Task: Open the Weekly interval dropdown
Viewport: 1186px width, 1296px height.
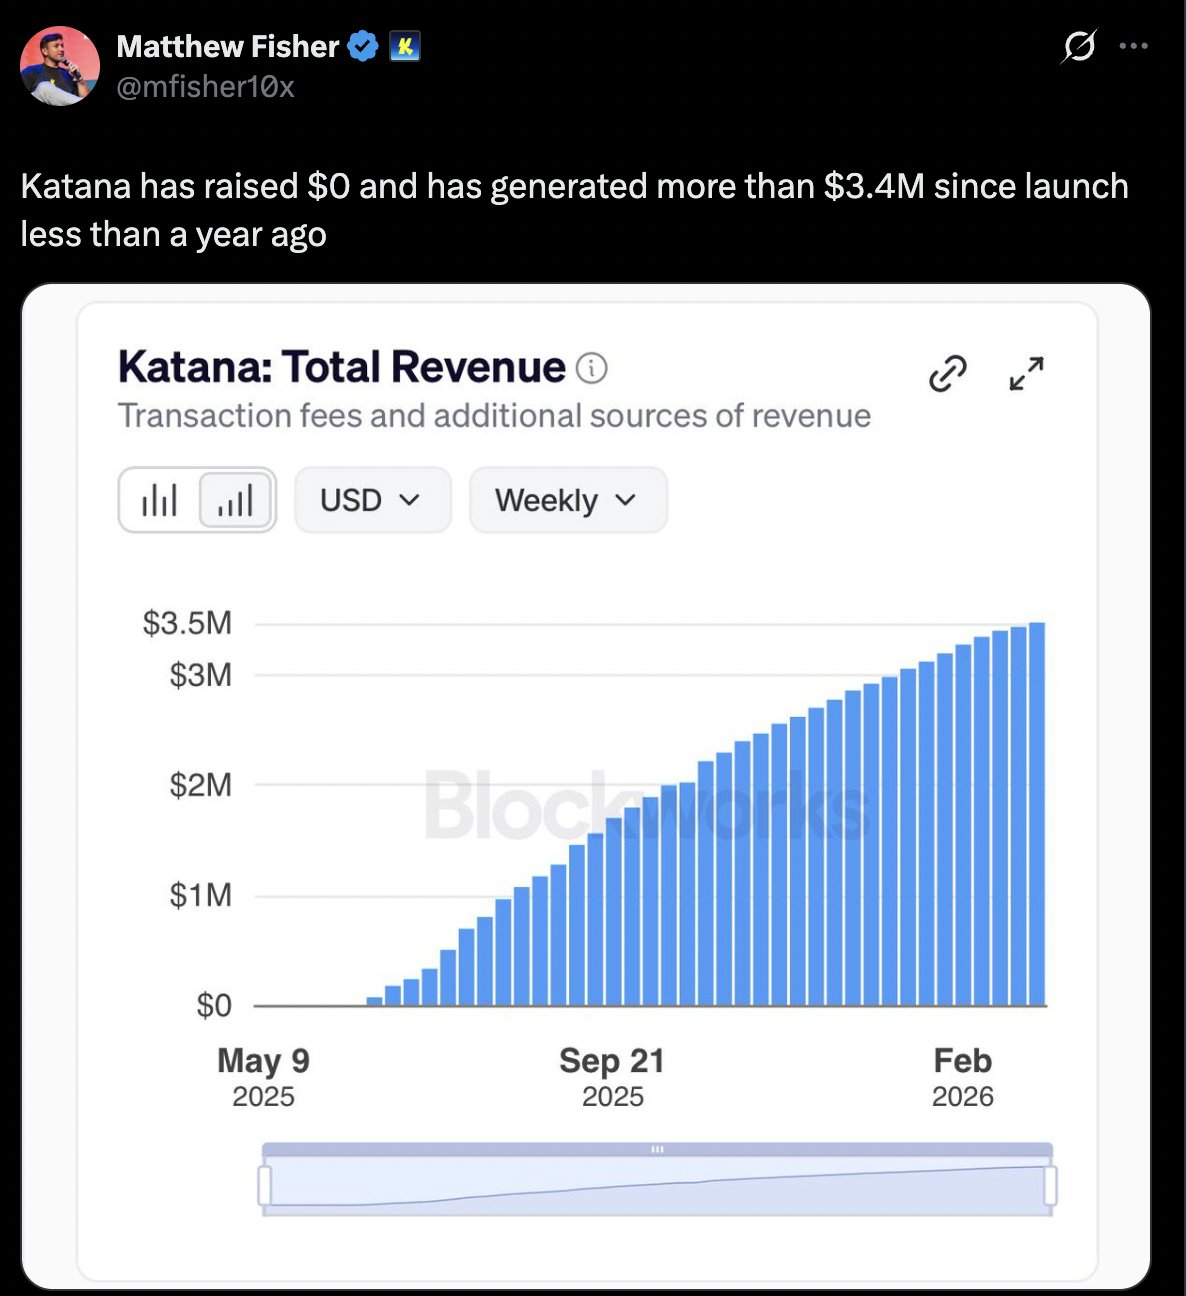Action: click(566, 500)
